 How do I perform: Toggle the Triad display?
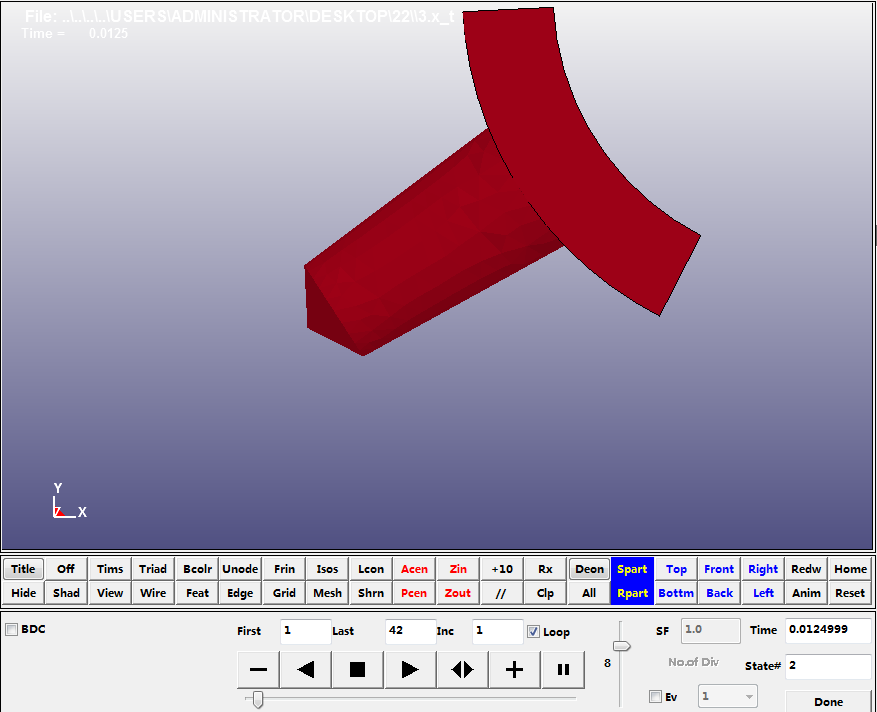(153, 569)
